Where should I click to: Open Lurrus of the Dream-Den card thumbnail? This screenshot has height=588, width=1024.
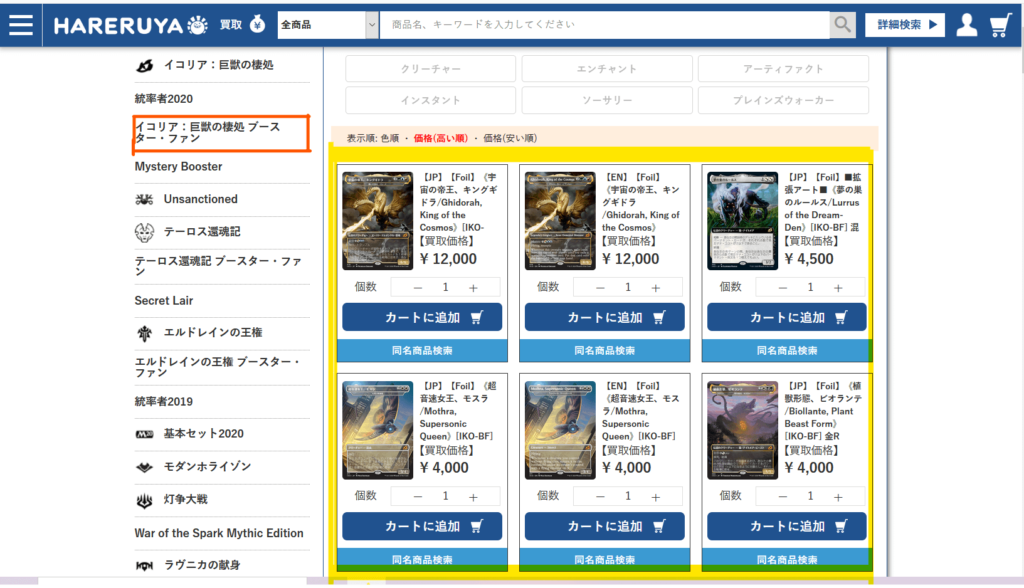pyautogui.click(x=743, y=221)
